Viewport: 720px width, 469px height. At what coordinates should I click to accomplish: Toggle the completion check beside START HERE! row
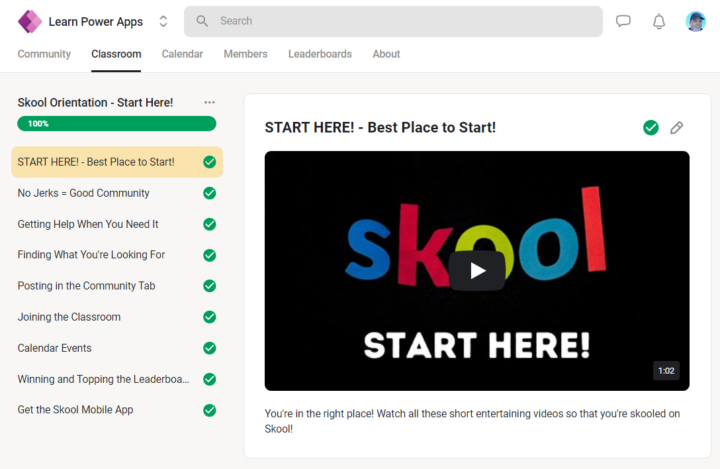pos(209,162)
